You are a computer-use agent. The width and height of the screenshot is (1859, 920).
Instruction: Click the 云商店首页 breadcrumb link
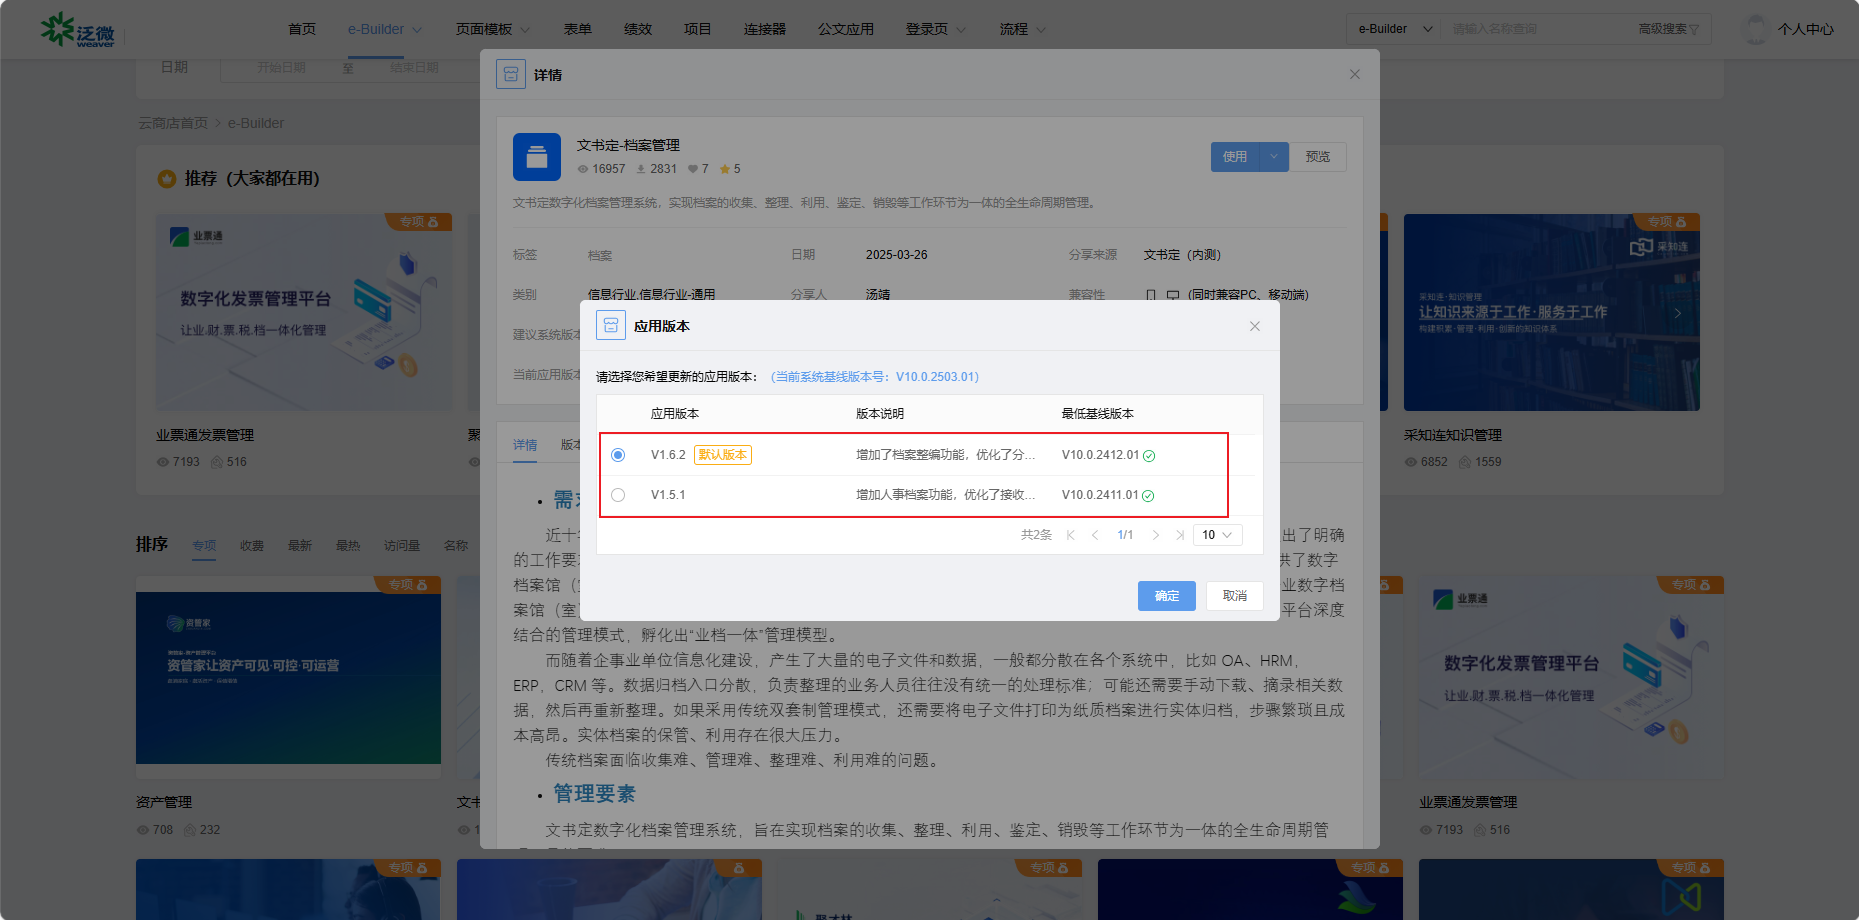pos(173,123)
